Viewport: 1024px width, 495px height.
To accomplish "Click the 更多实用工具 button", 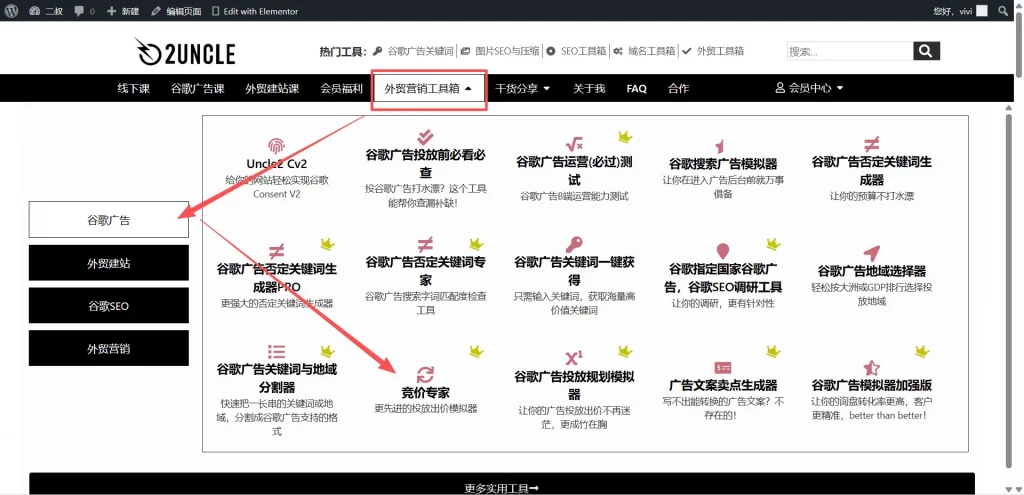I will point(501,487).
